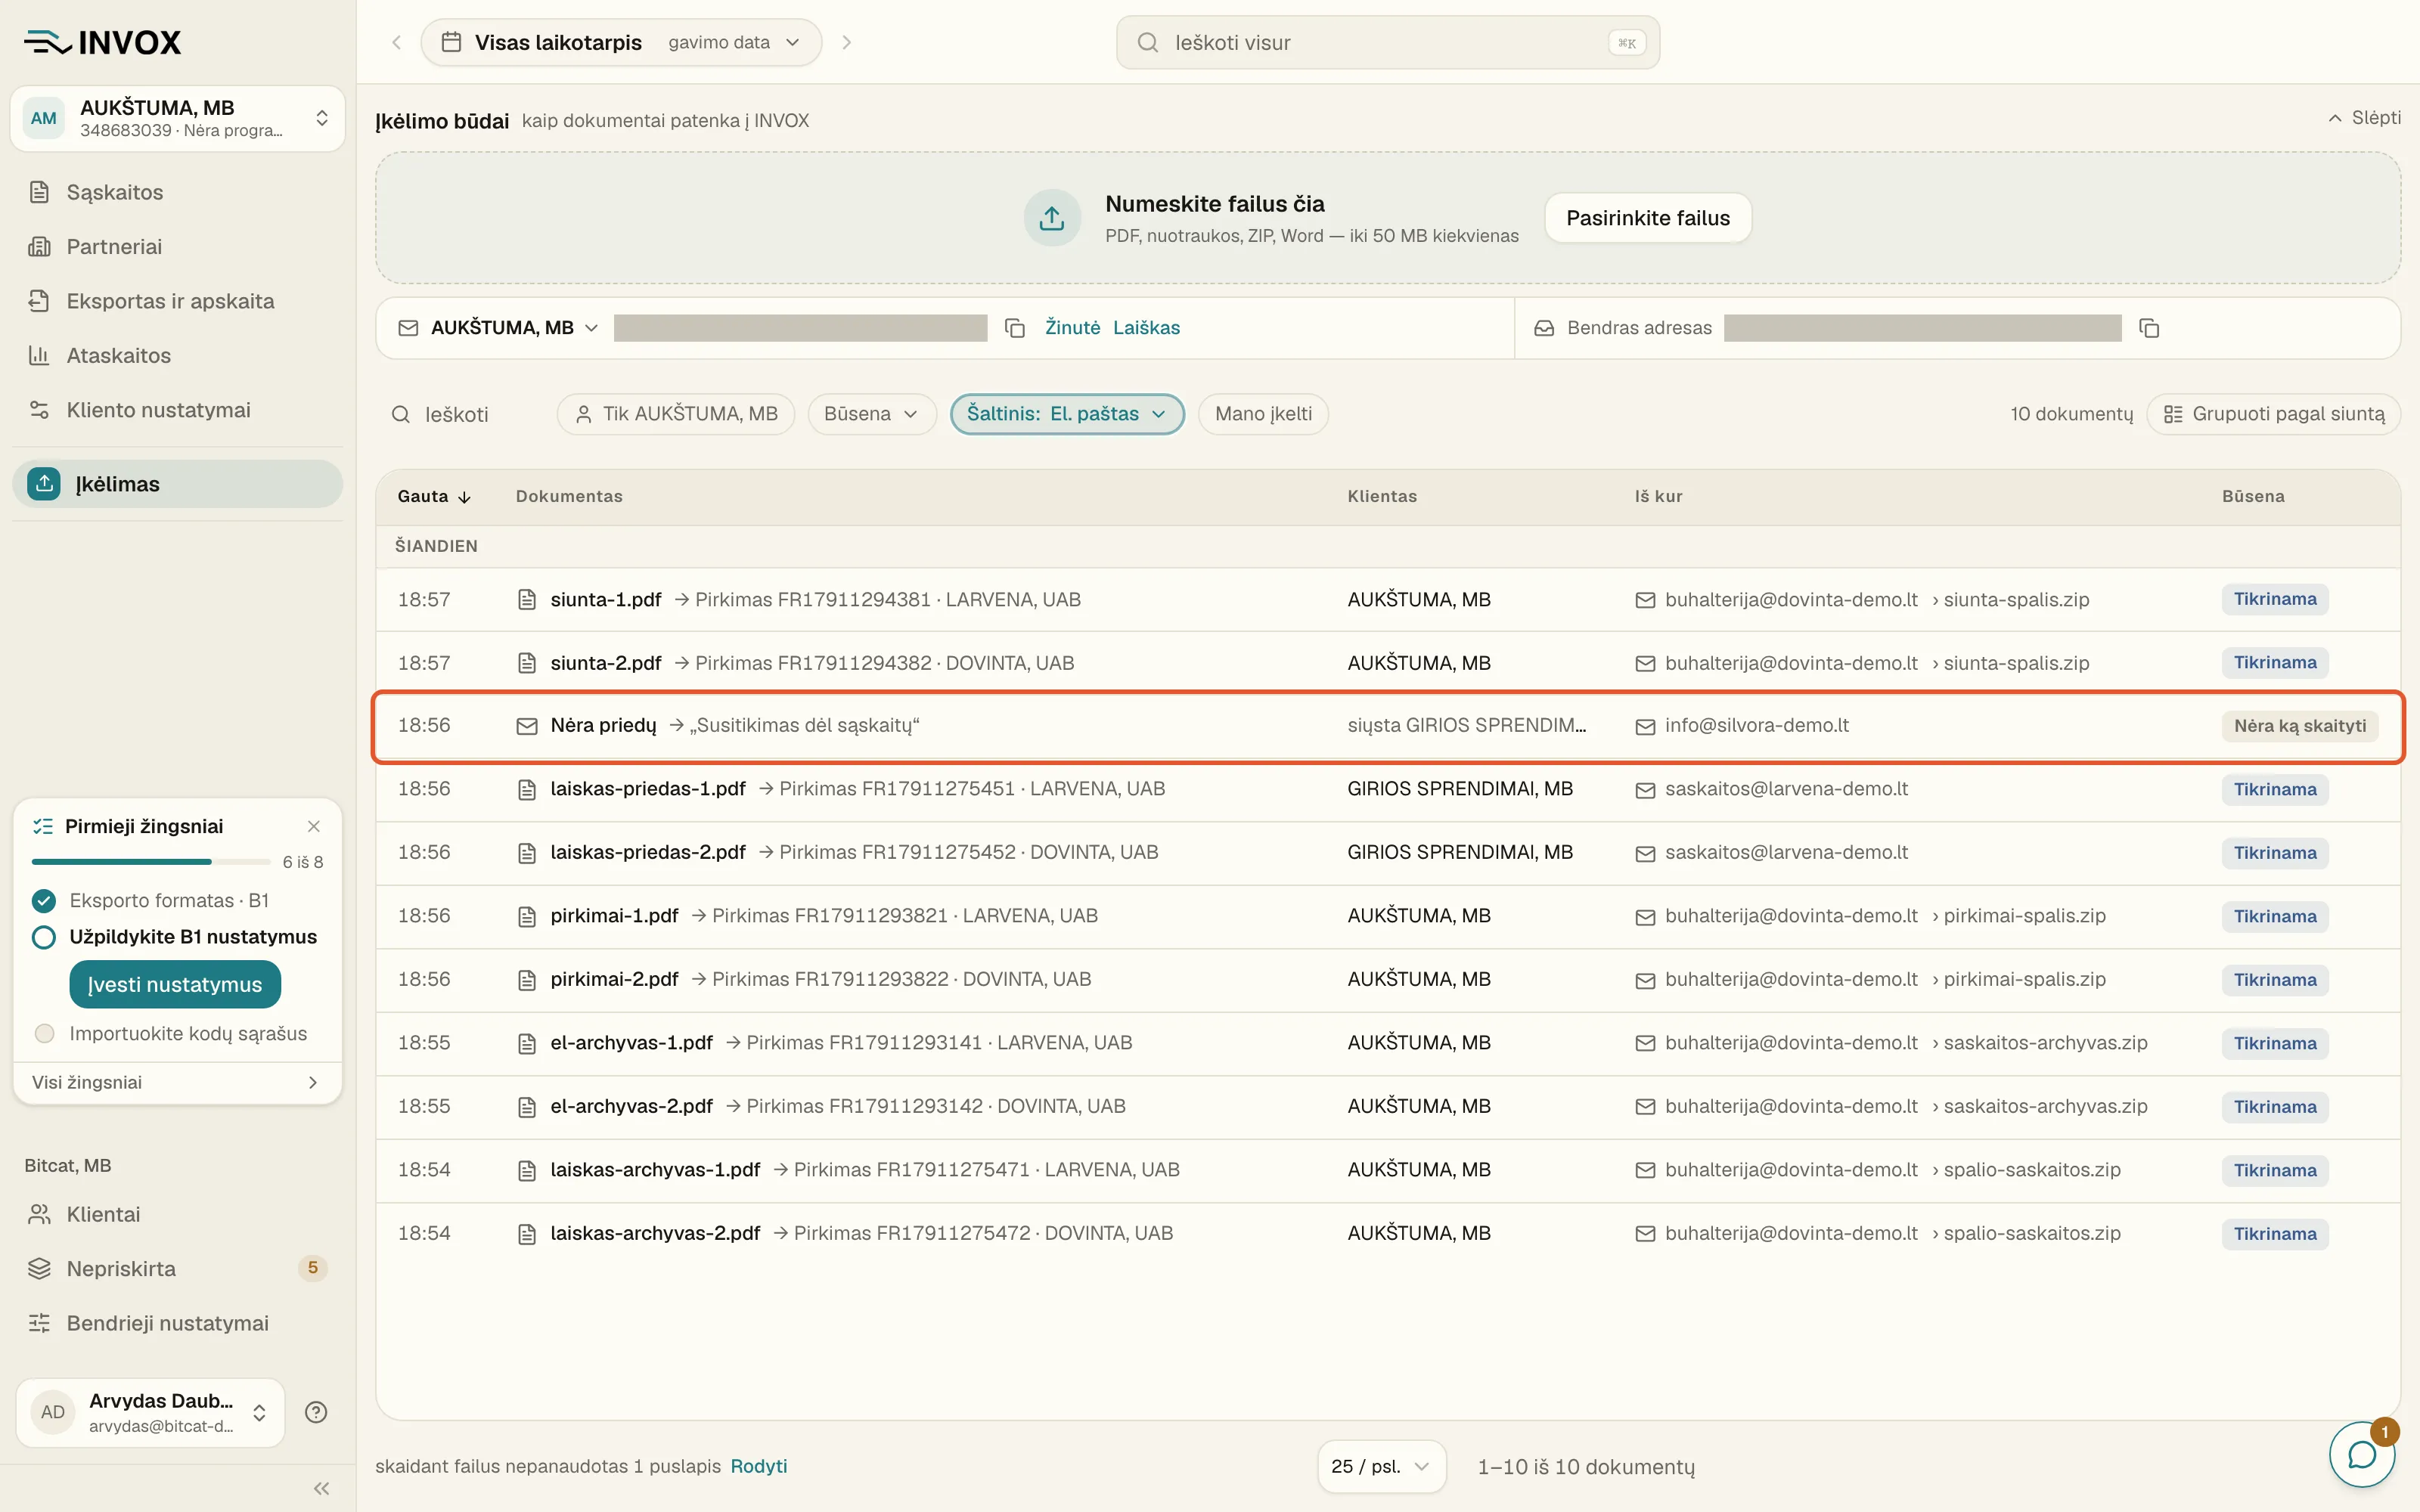Open Partneriai in the sidebar
This screenshot has width=2420, height=1512.
coord(178,246)
